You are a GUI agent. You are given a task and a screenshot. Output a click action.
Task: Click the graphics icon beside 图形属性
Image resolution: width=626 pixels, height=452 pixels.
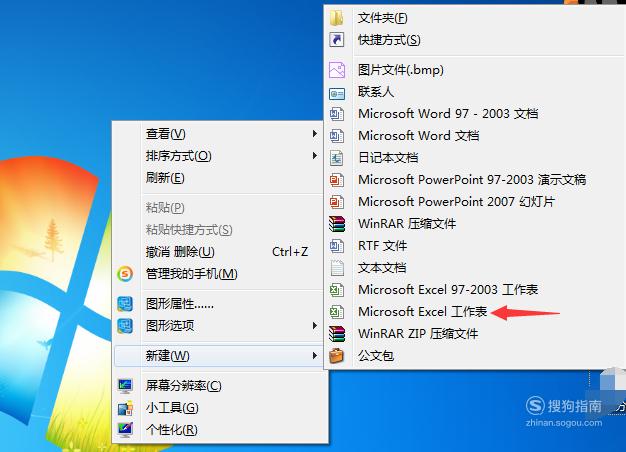[125, 304]
